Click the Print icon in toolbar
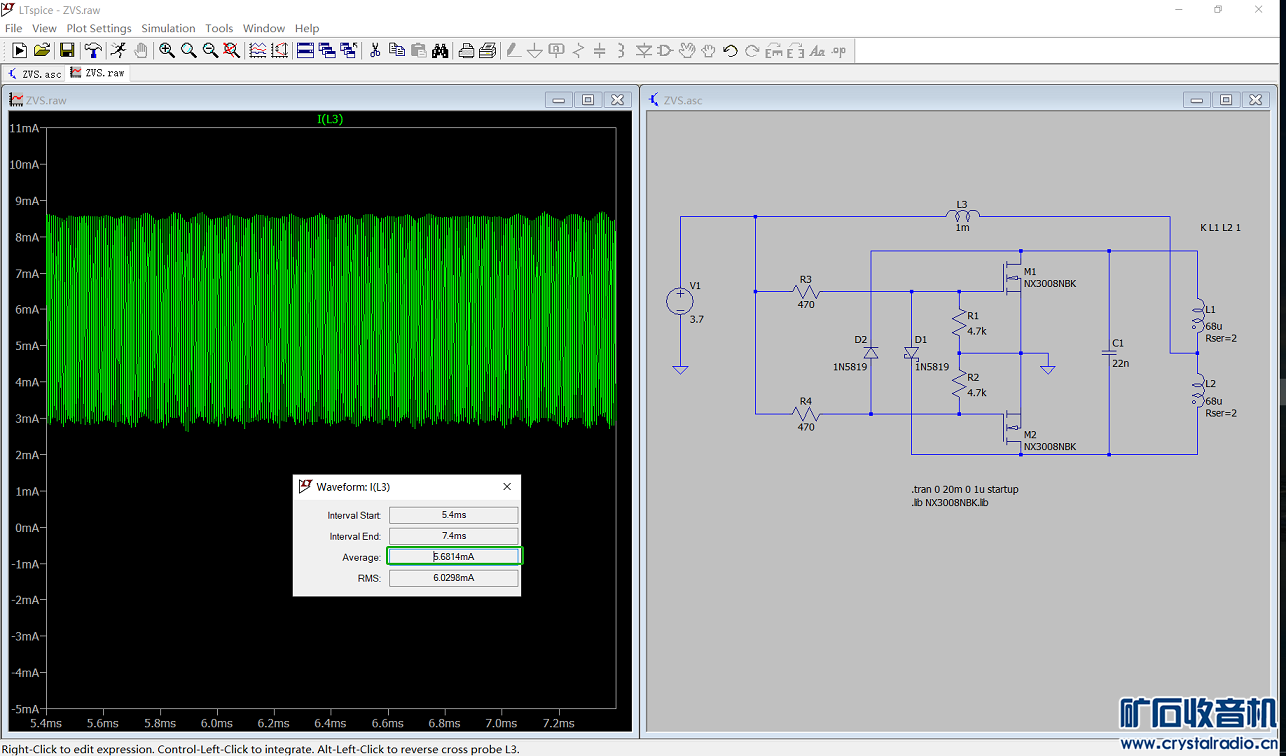 pos(466,50)
